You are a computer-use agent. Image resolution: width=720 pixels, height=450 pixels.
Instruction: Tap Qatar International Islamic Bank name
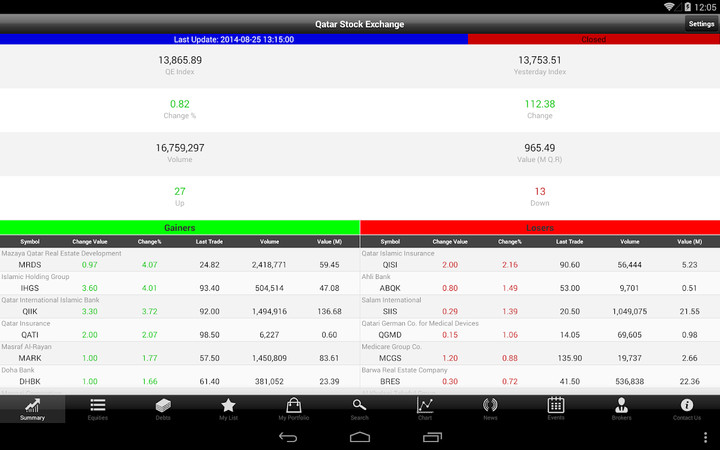(51, 300)
